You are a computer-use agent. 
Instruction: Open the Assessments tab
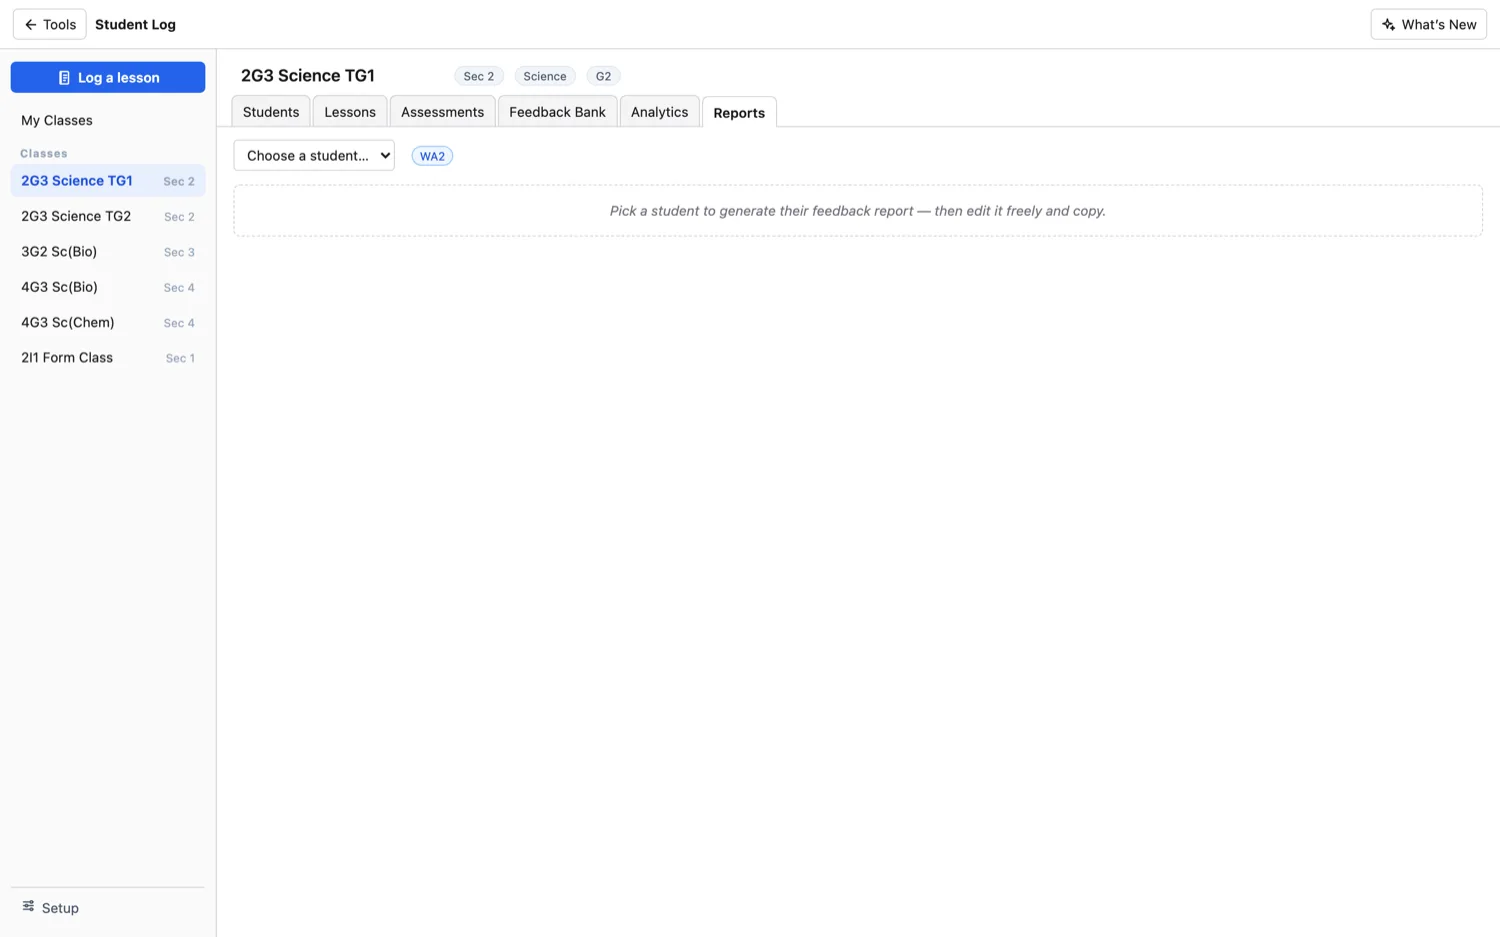pos(442,112)
